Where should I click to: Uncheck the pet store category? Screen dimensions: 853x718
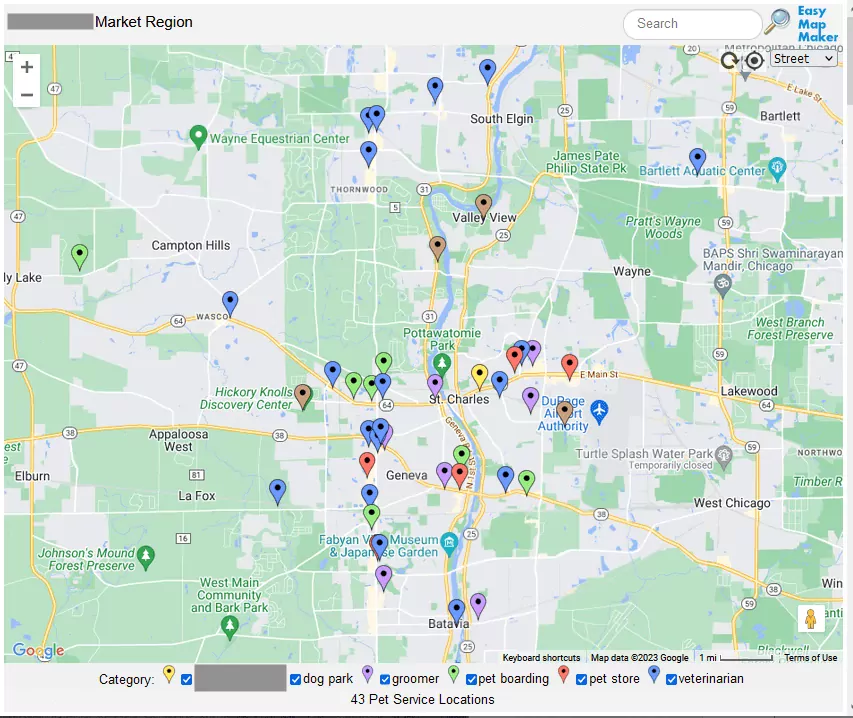[x=581, y=680]
